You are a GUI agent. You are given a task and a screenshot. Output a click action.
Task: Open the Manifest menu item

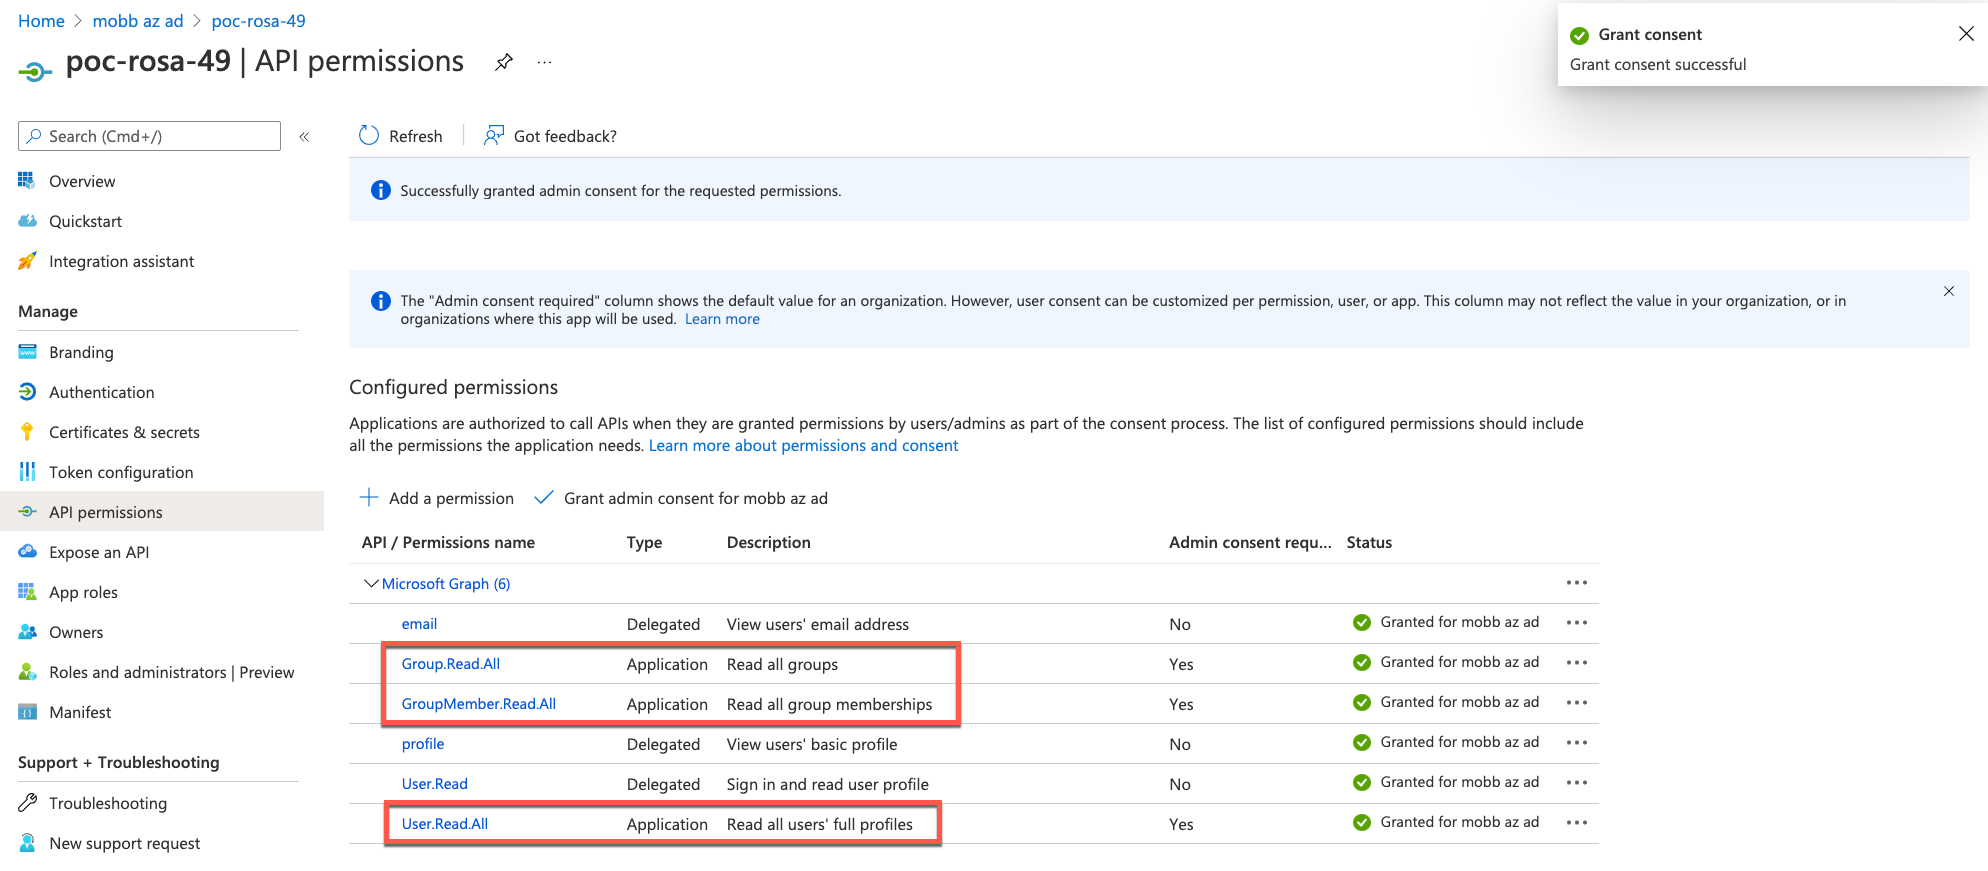80,712
